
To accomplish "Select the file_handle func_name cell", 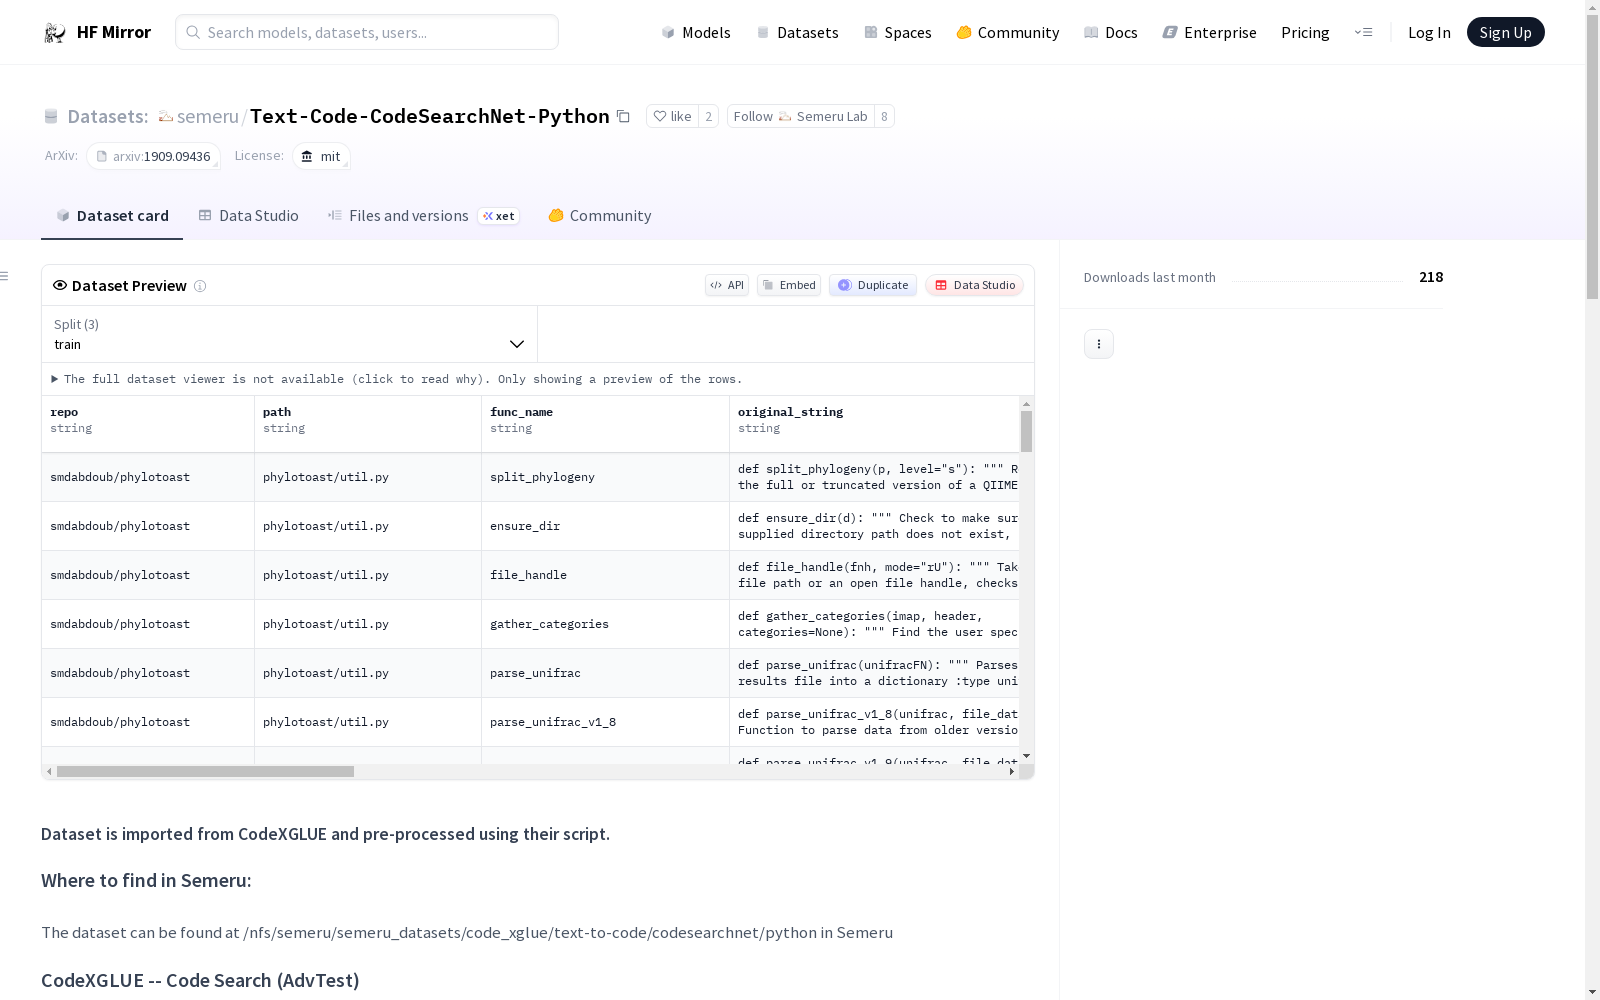I will tap(605, 575).
